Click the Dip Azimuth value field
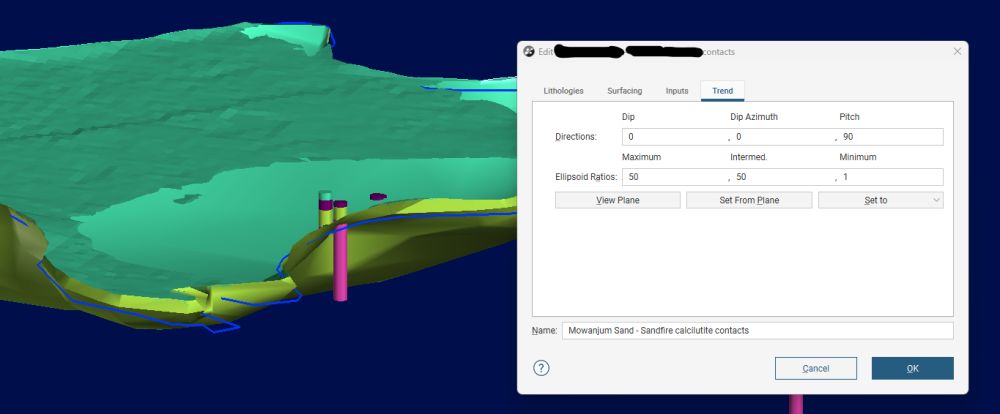Screen dimensions: 1000x414 [784, 137]
